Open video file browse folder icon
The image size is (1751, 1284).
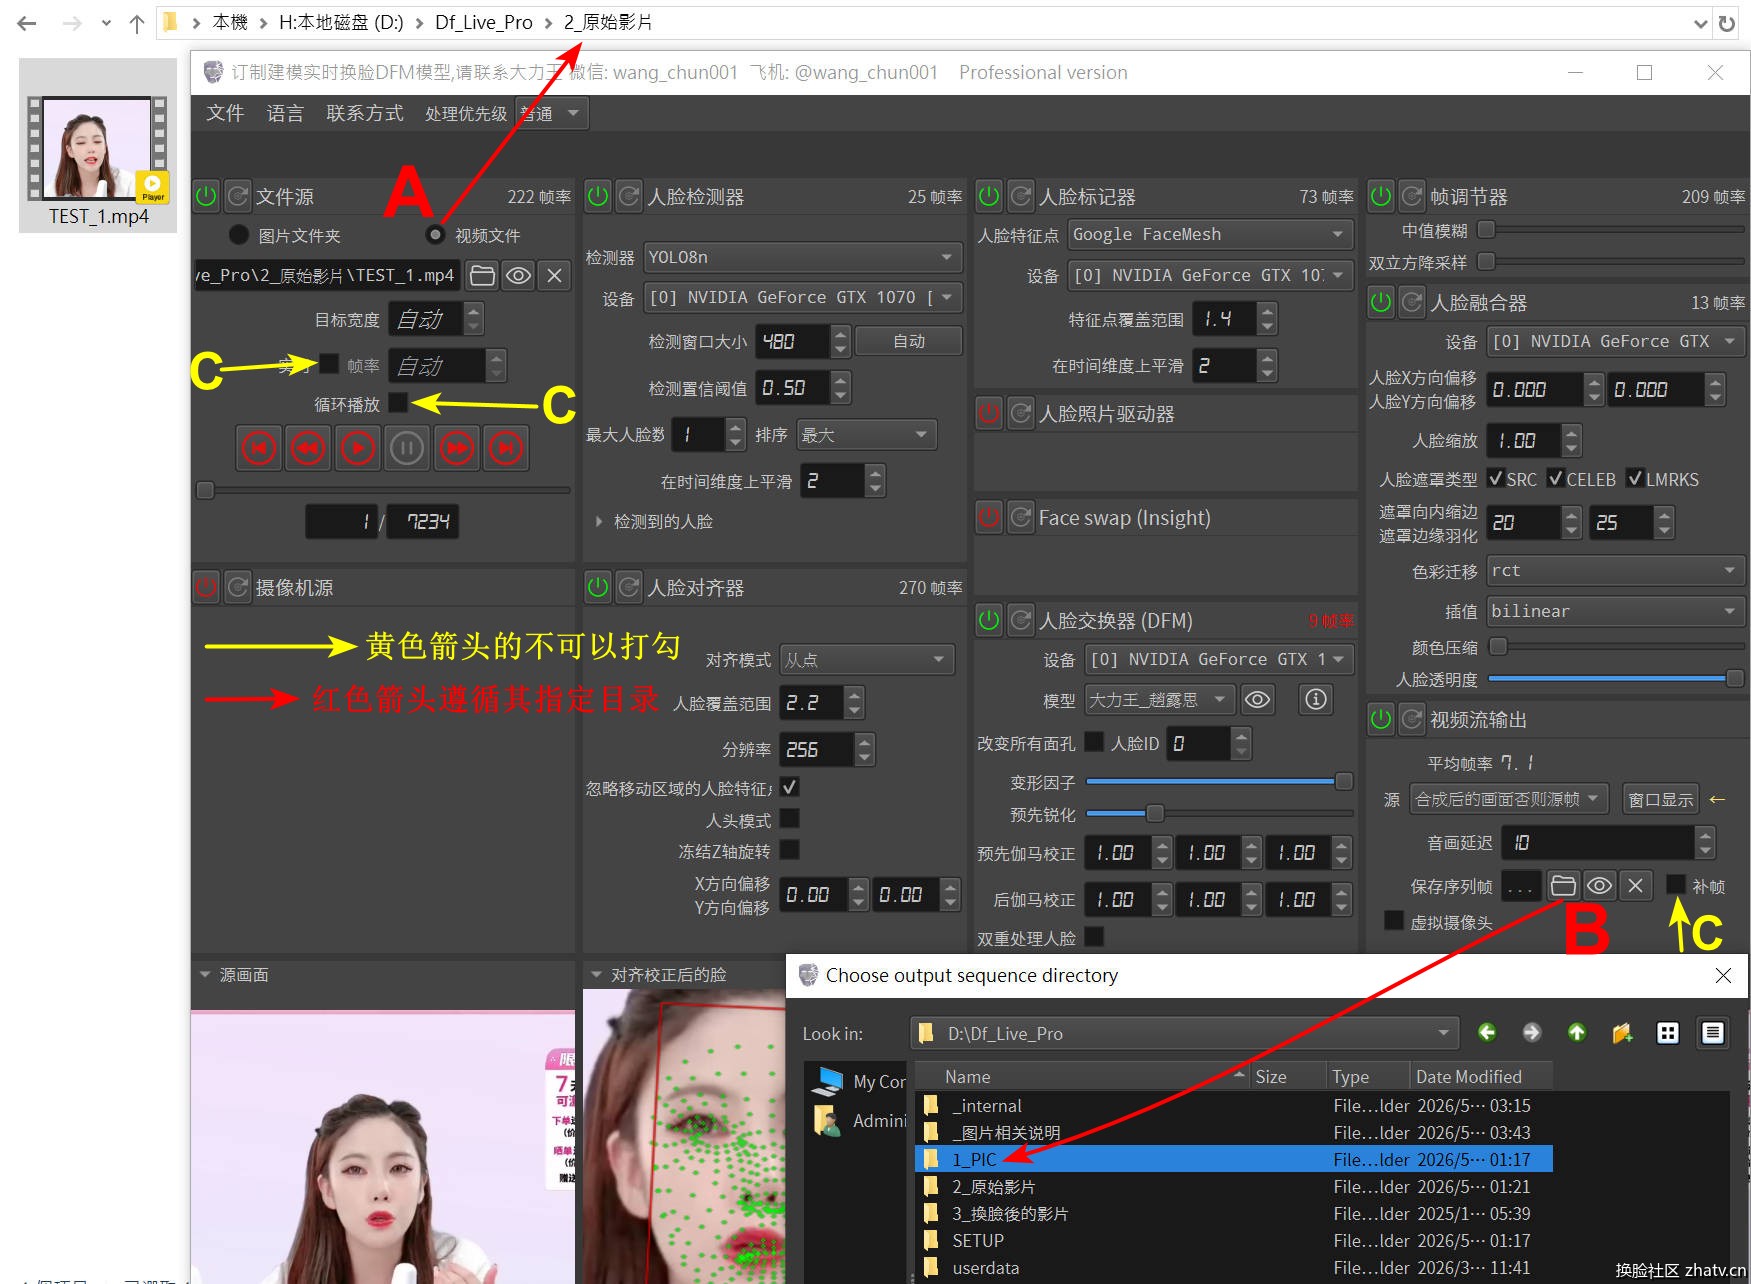pos(483,275)
